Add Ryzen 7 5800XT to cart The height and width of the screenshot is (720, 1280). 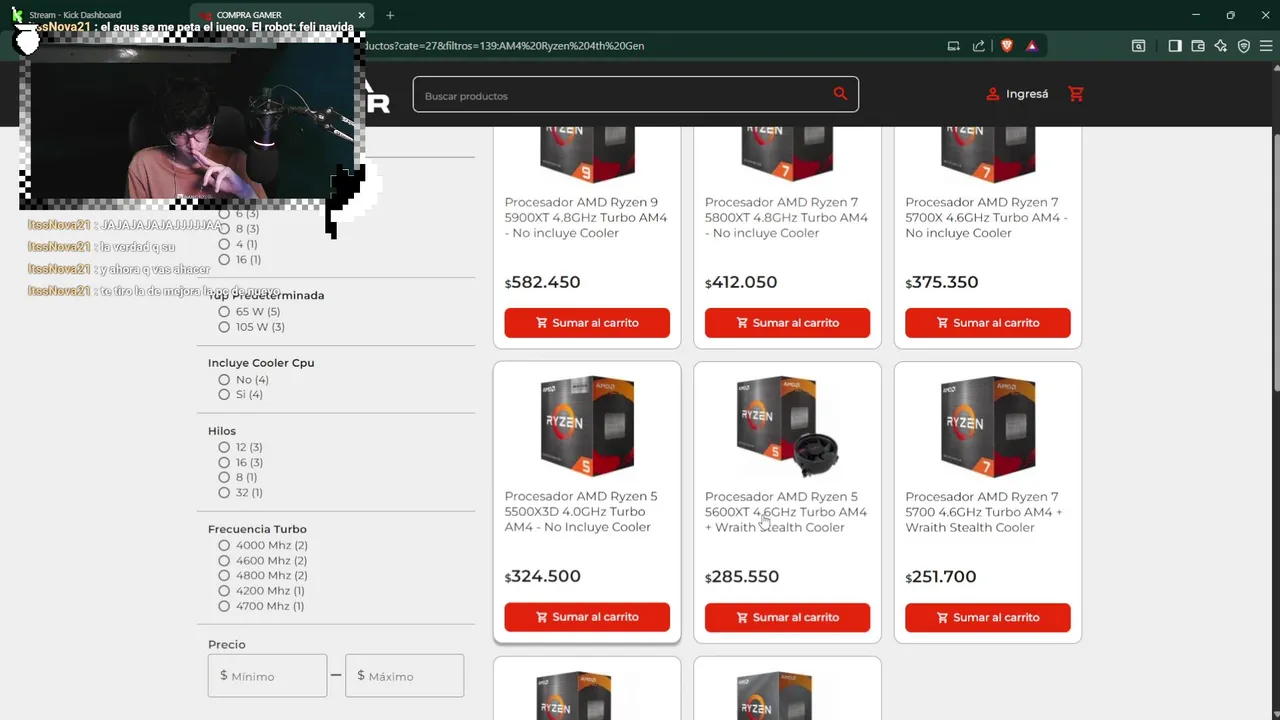click(787, 323)
